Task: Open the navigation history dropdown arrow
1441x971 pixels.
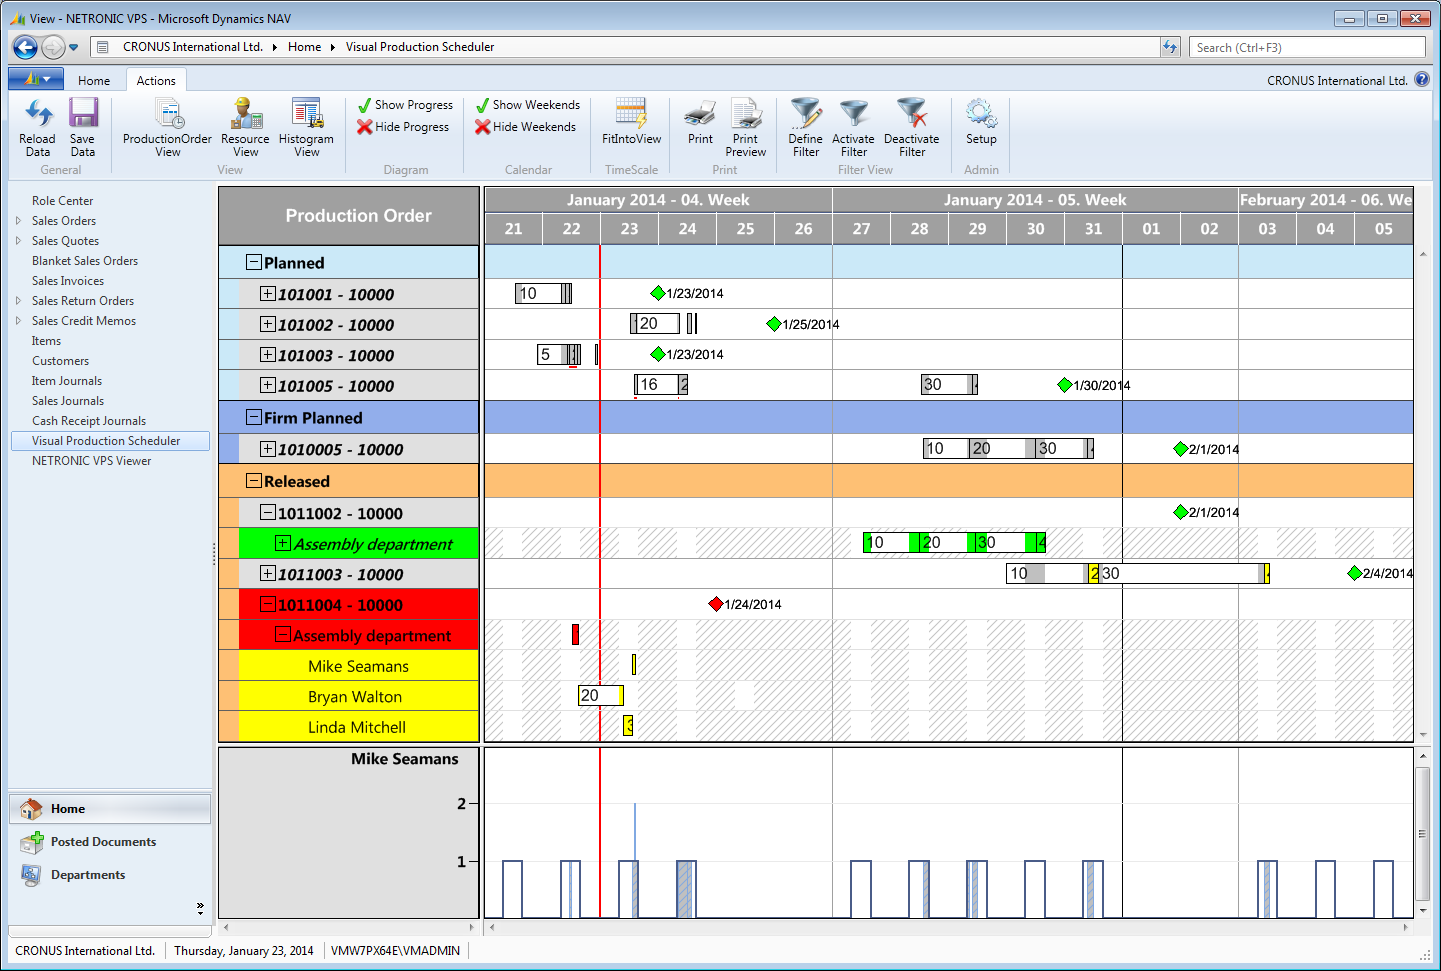Action: click(74, 47)
